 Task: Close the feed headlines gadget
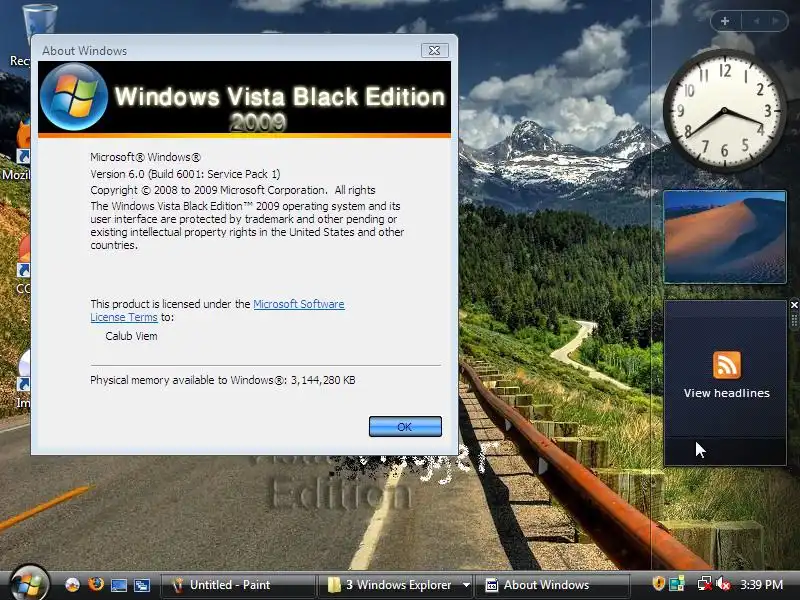[x=794, y=305]
